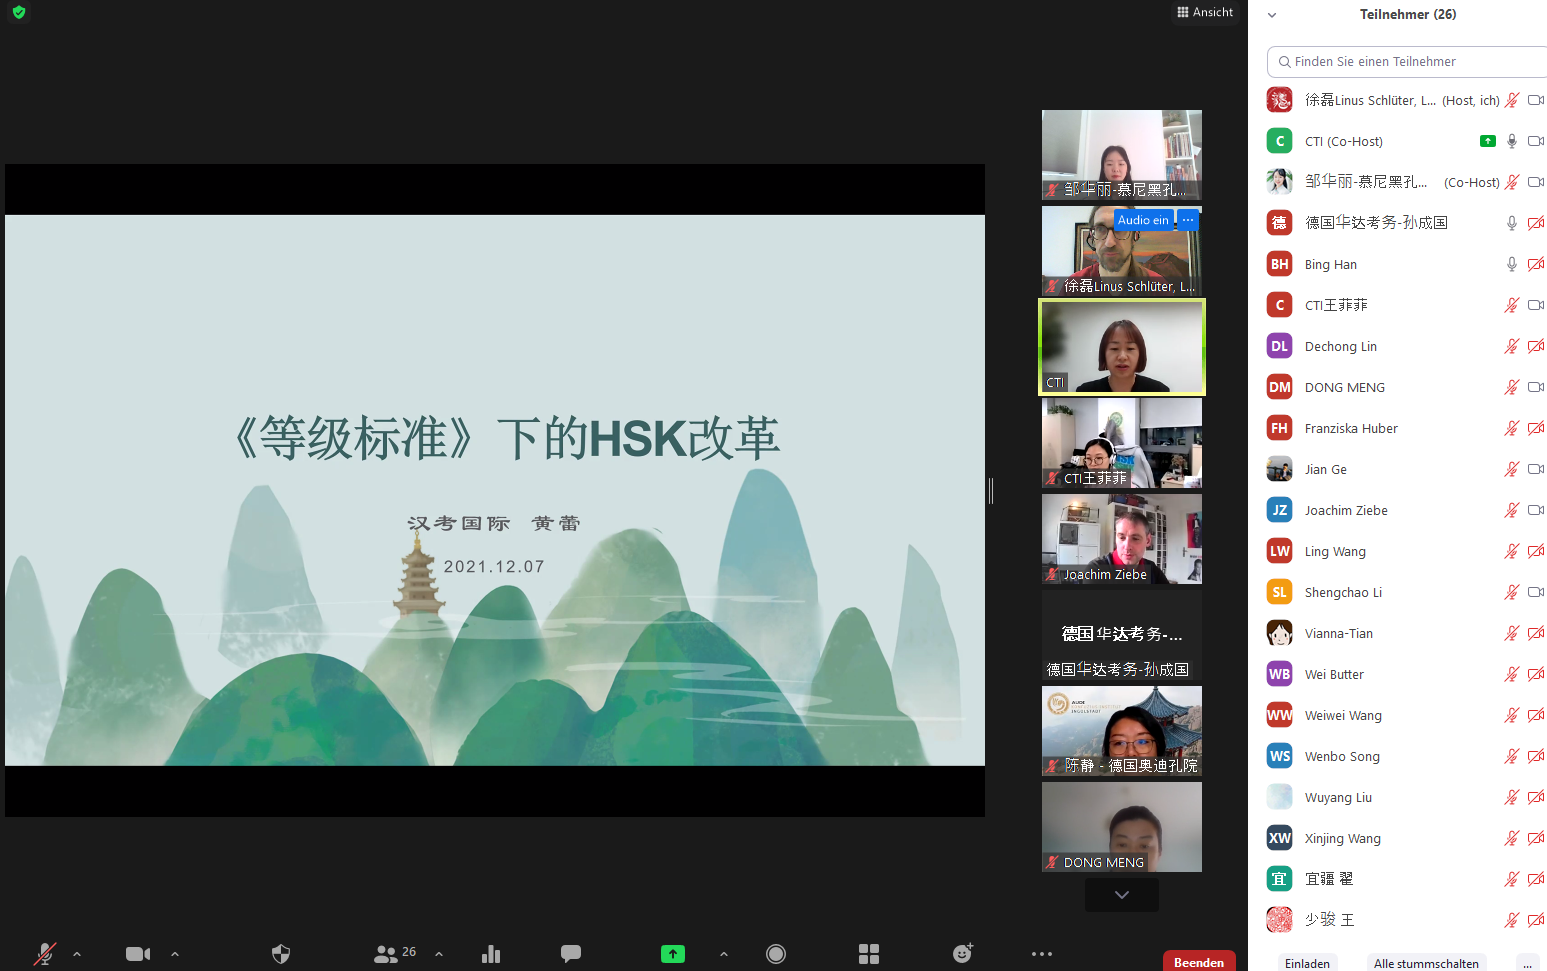Viewport: 1547px width, 971px height.
Task: Click participant name Weiwei Wang
Action: pyautogui.click(x=1343, y=715)
